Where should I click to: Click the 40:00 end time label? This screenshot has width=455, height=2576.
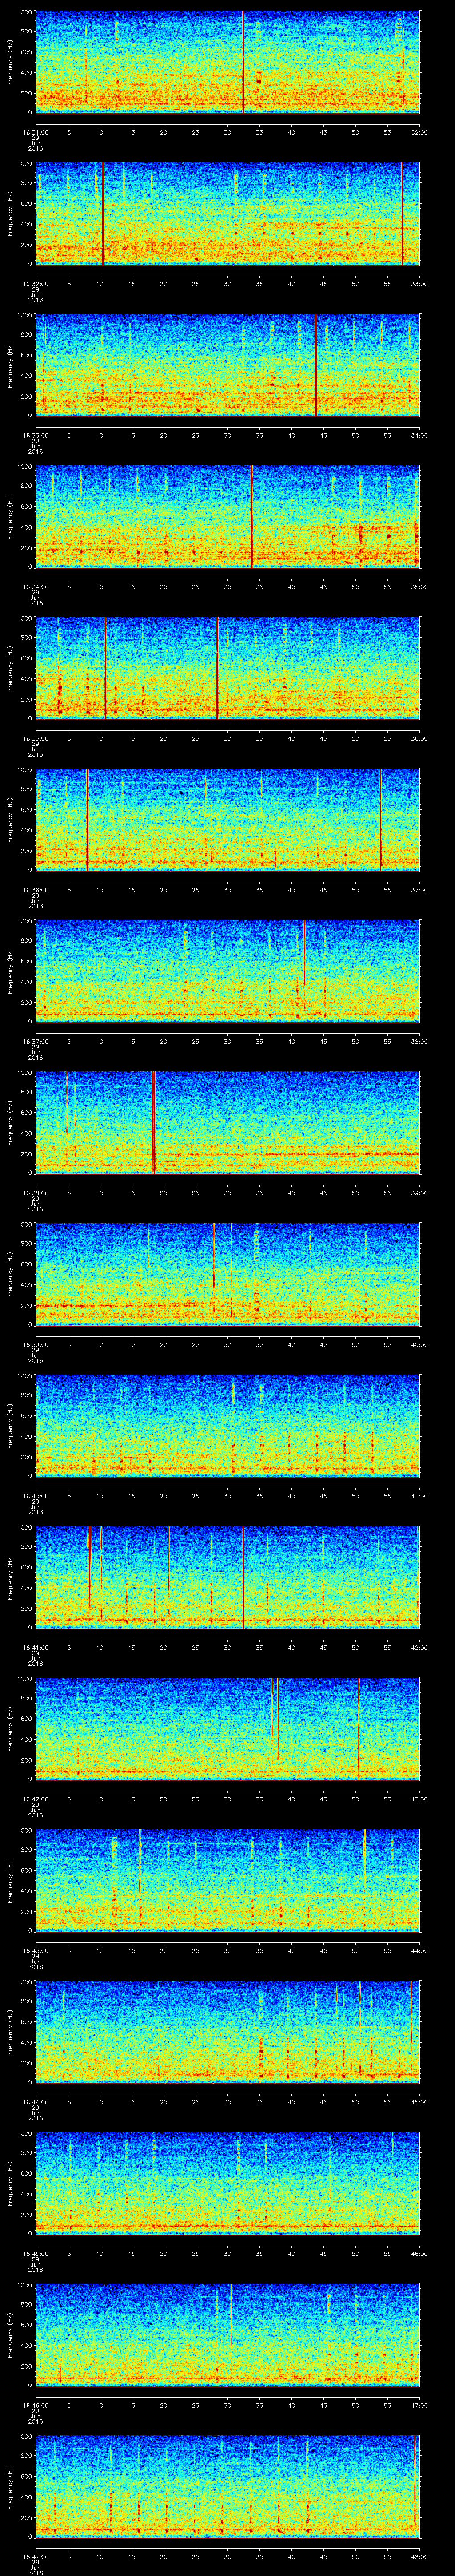tap(419, 1344)
